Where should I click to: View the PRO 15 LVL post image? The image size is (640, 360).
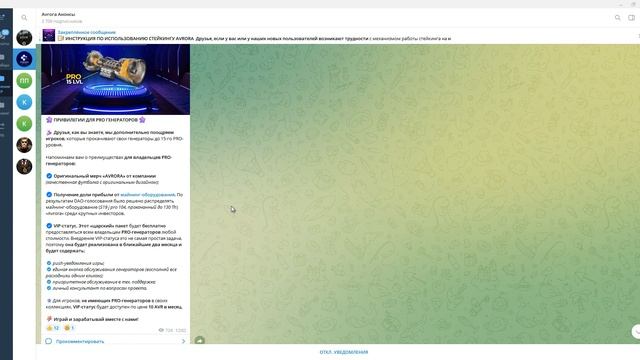click(x=116, y=79)
